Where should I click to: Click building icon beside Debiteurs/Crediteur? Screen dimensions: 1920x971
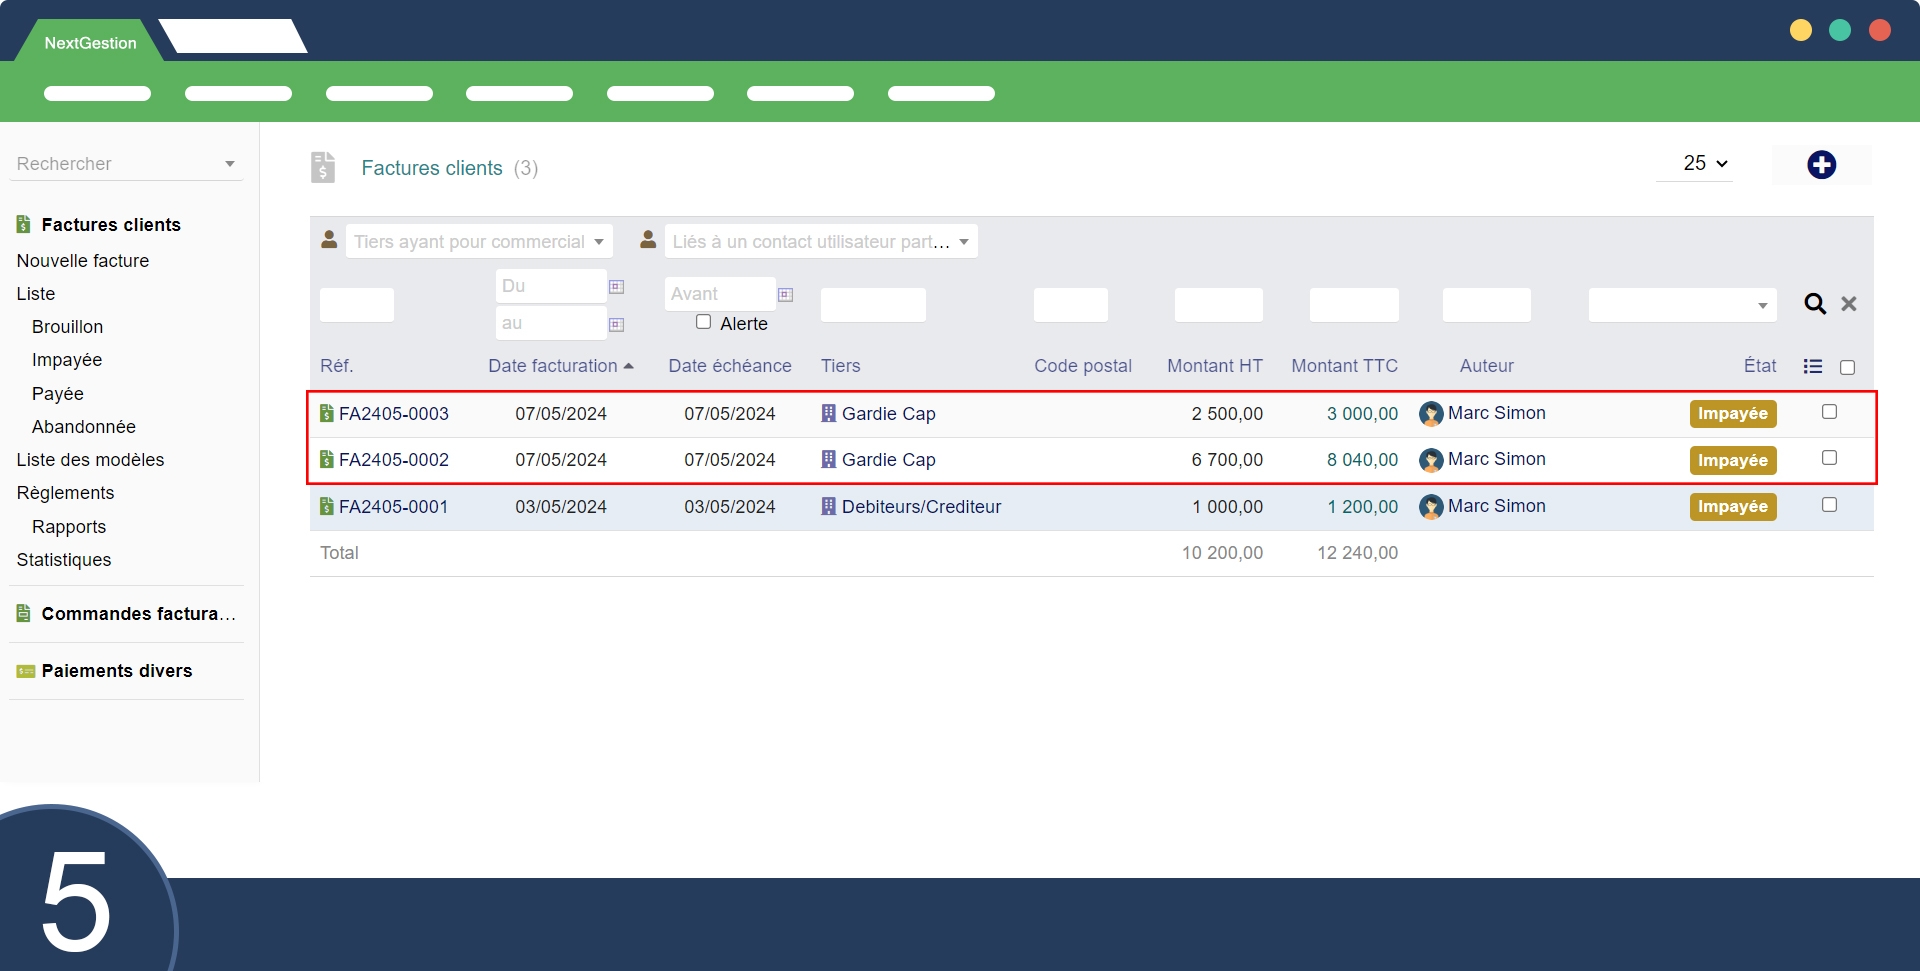point(828,507)
